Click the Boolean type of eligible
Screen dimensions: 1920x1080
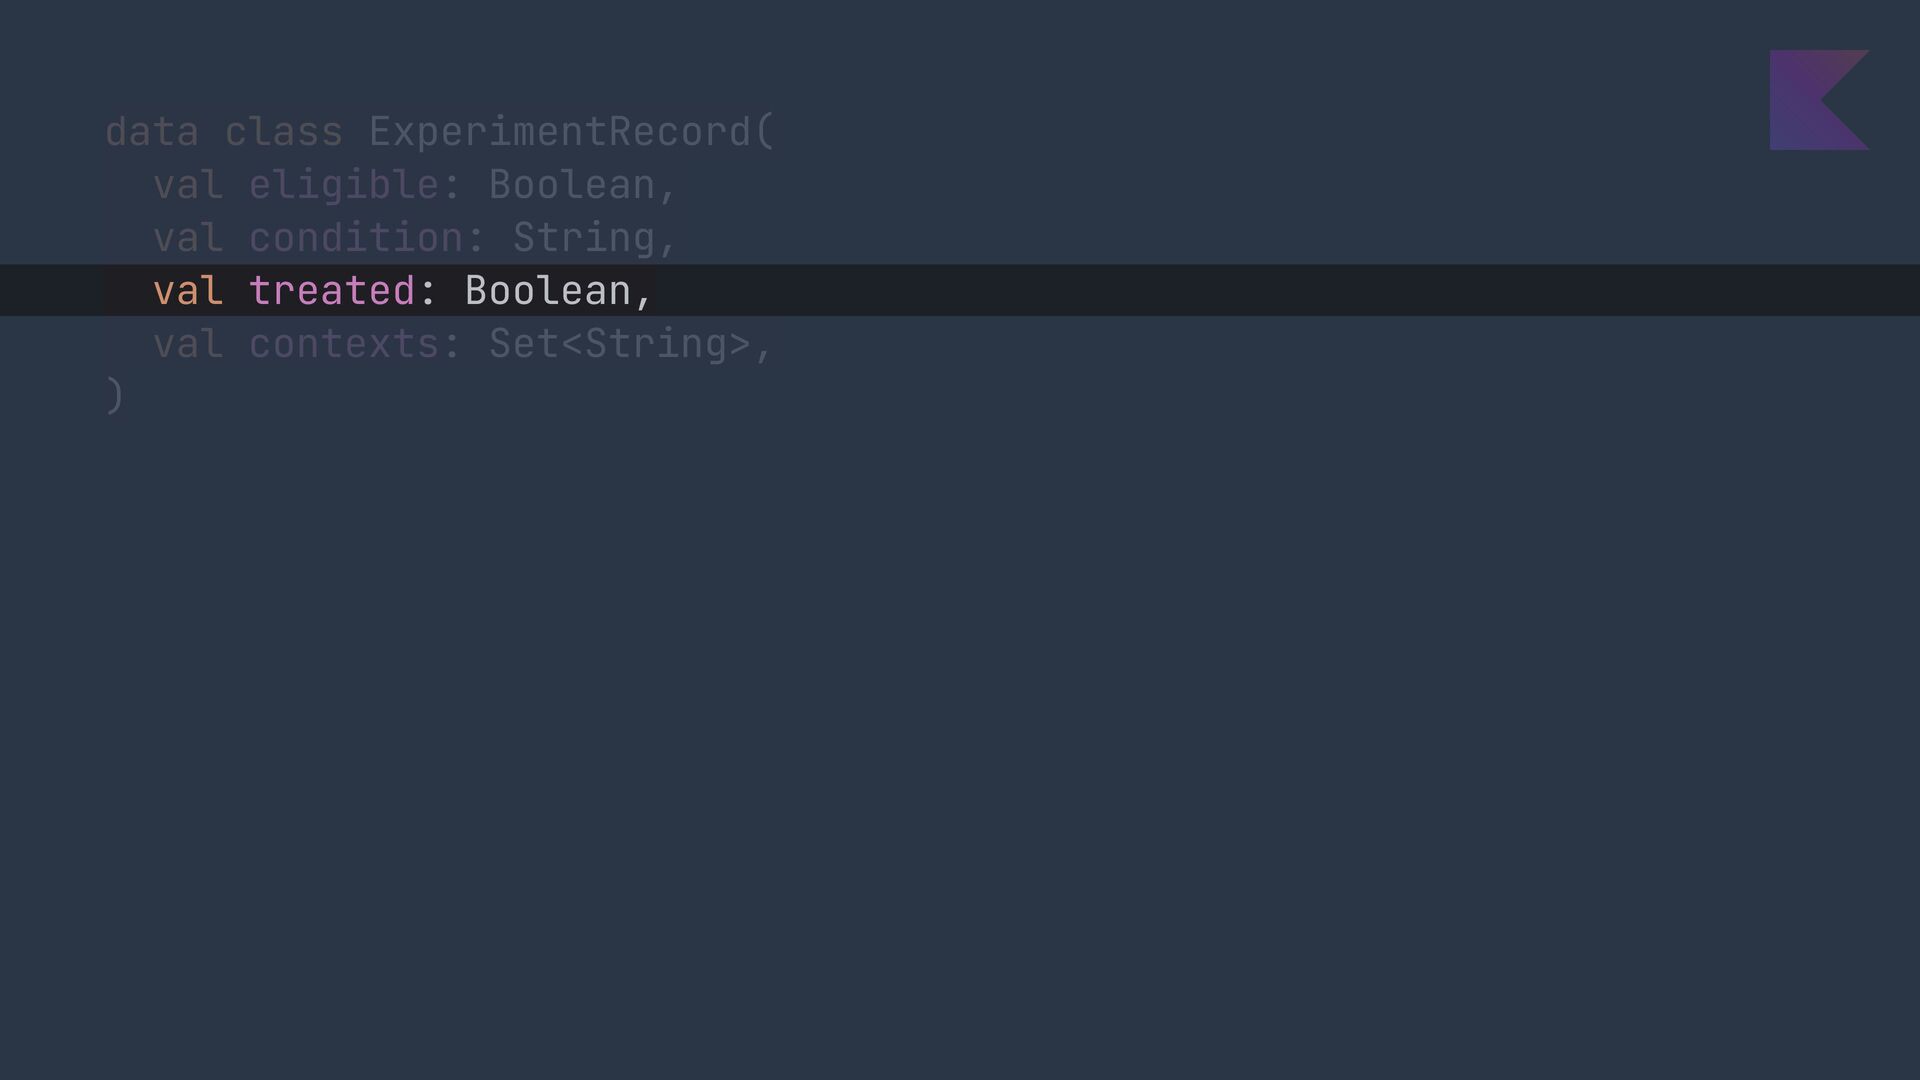click(x=572, y=185)
